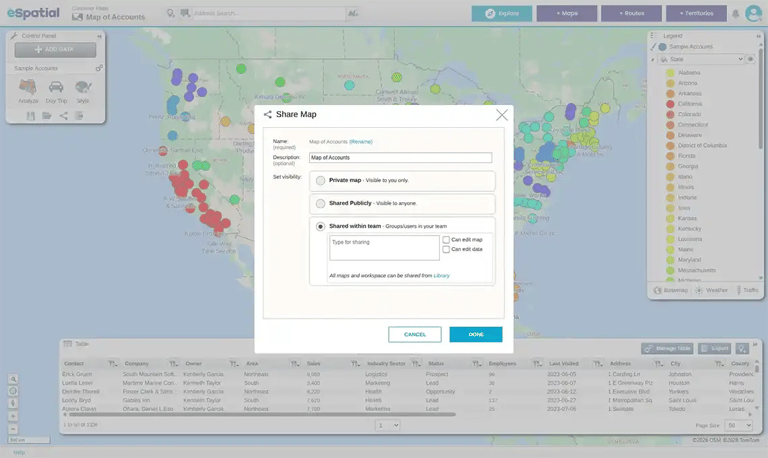The height and width of the screenshot is (458, 768).
Task: Toggle the eye visibility icon in Legend
Action: [x=750, y=59]
